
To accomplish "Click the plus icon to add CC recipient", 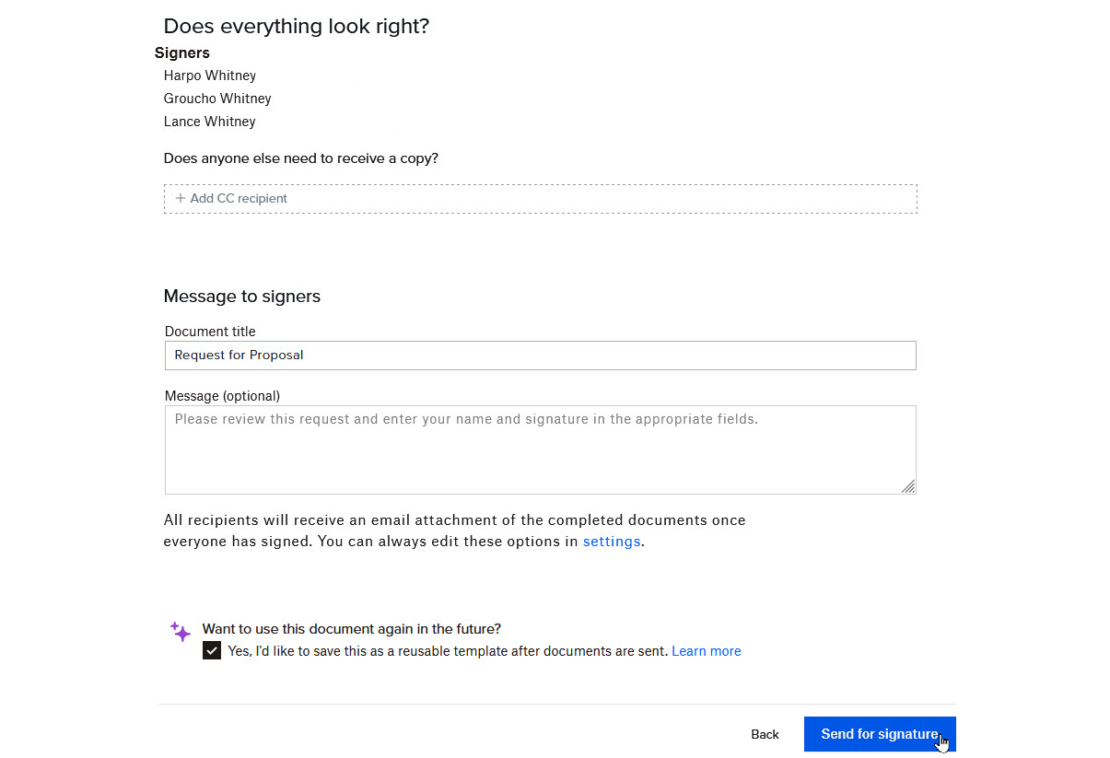I will click(x=180, y=198).
